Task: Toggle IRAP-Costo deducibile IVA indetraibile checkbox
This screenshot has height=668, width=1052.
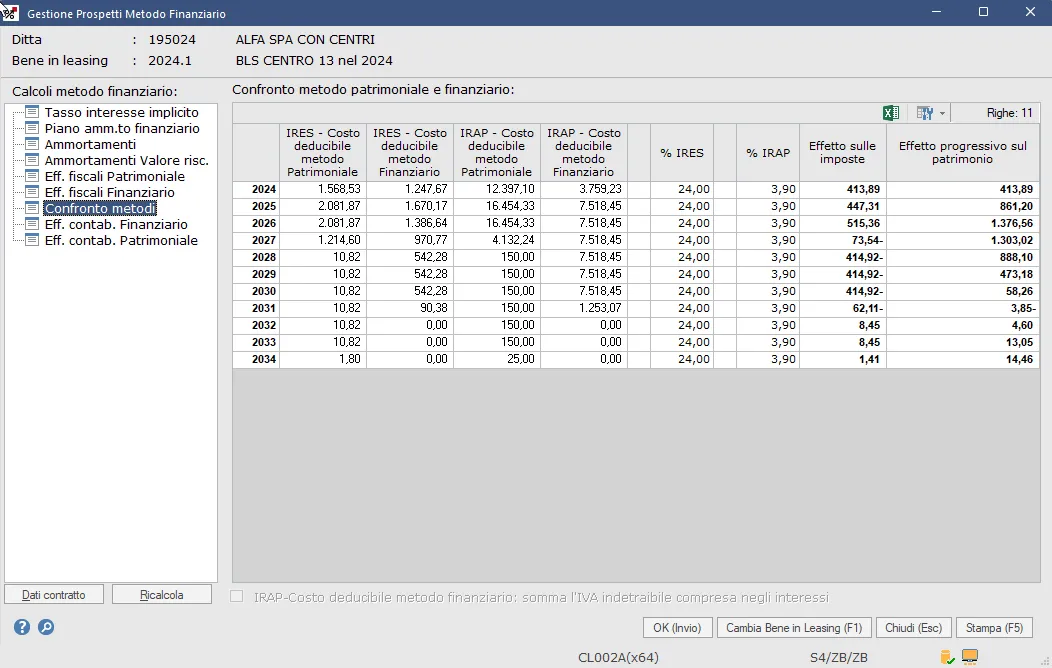Action: pos(237,596)
